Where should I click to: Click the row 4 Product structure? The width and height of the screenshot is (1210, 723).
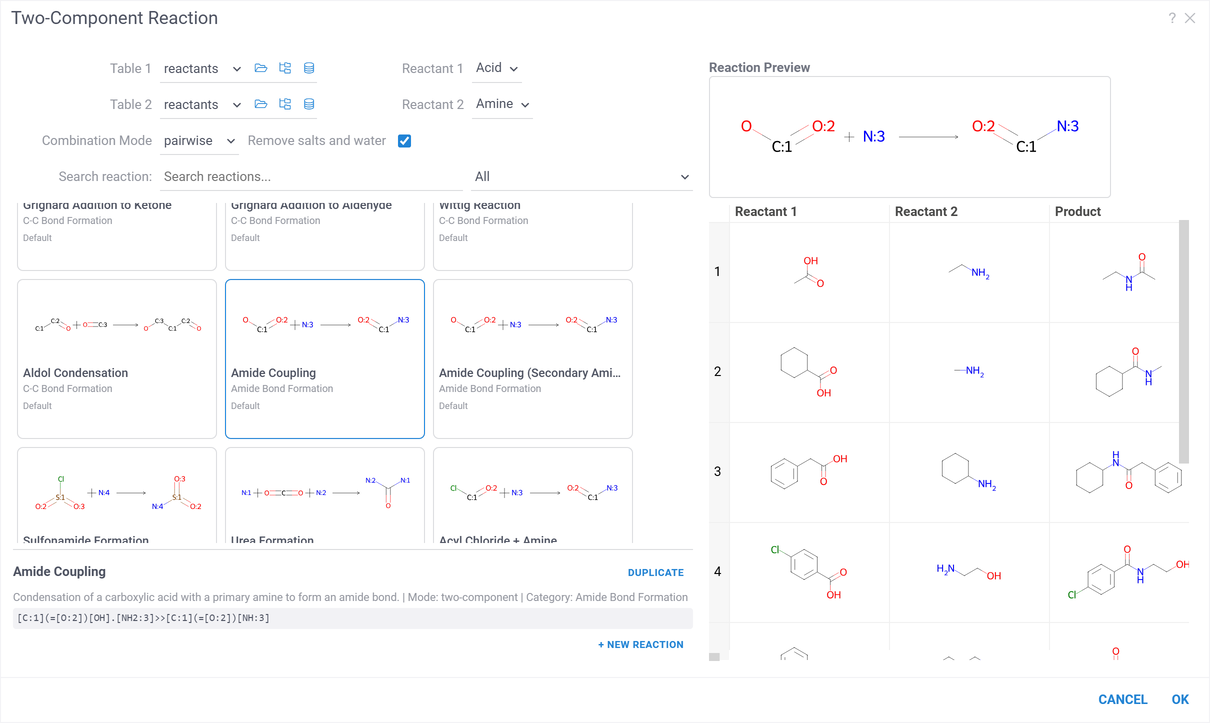(x=1129, y=572)
